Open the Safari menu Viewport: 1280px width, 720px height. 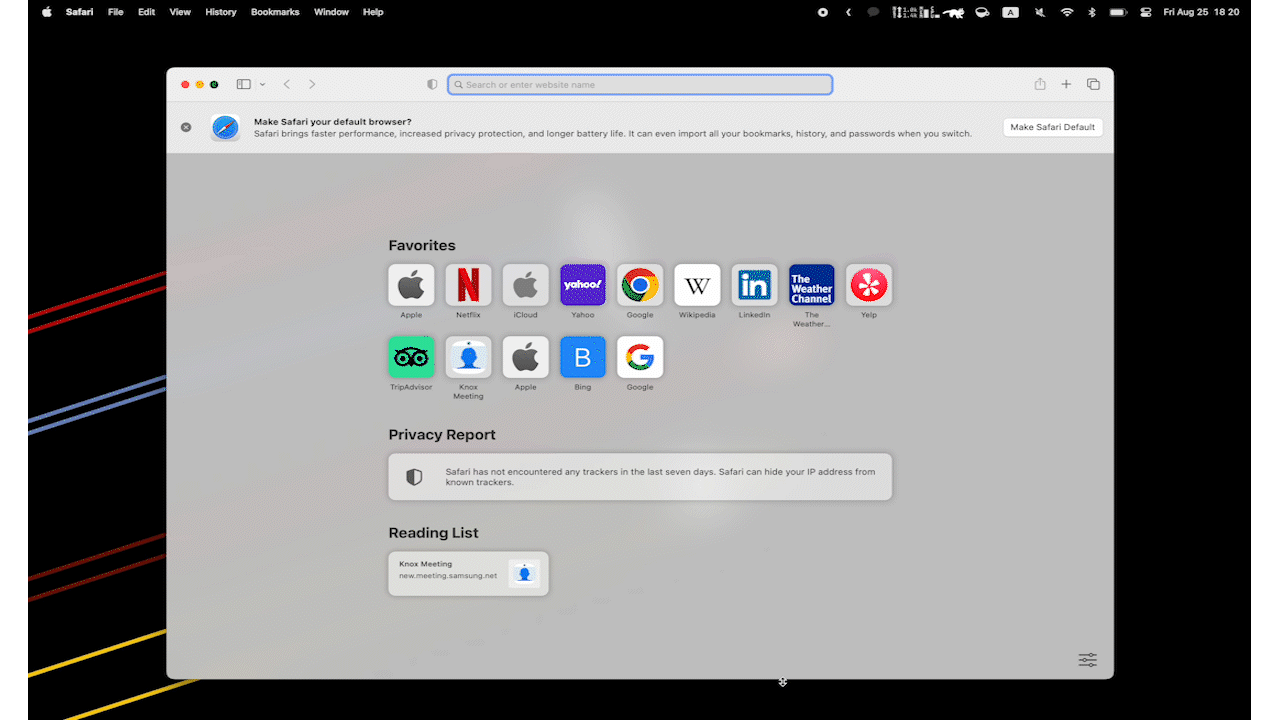(80, 12)
